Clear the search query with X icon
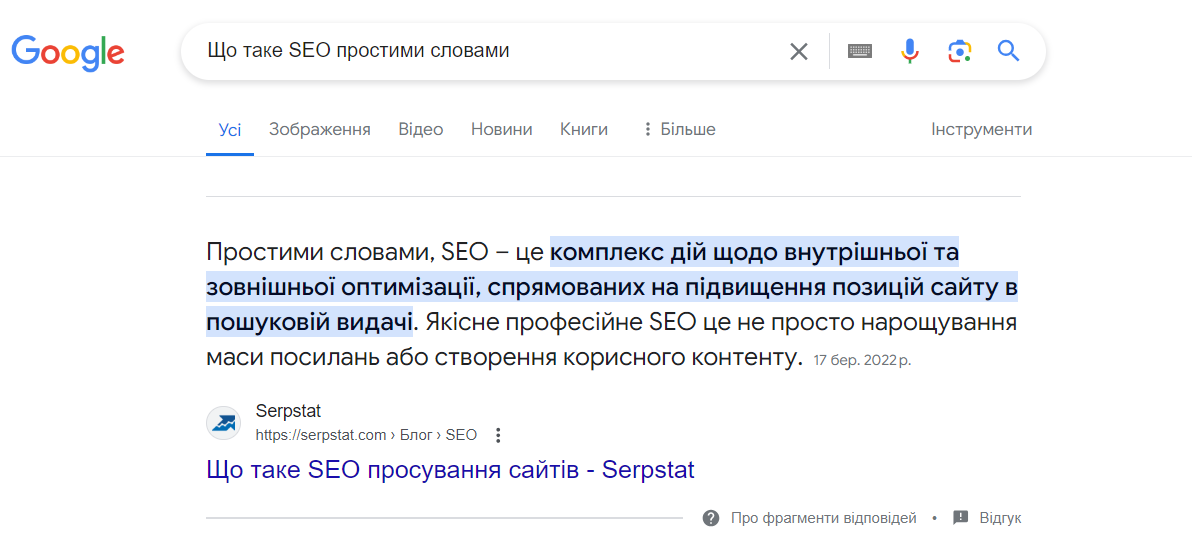This screenshot has height=536, width=1192. [x=798, y=52]
